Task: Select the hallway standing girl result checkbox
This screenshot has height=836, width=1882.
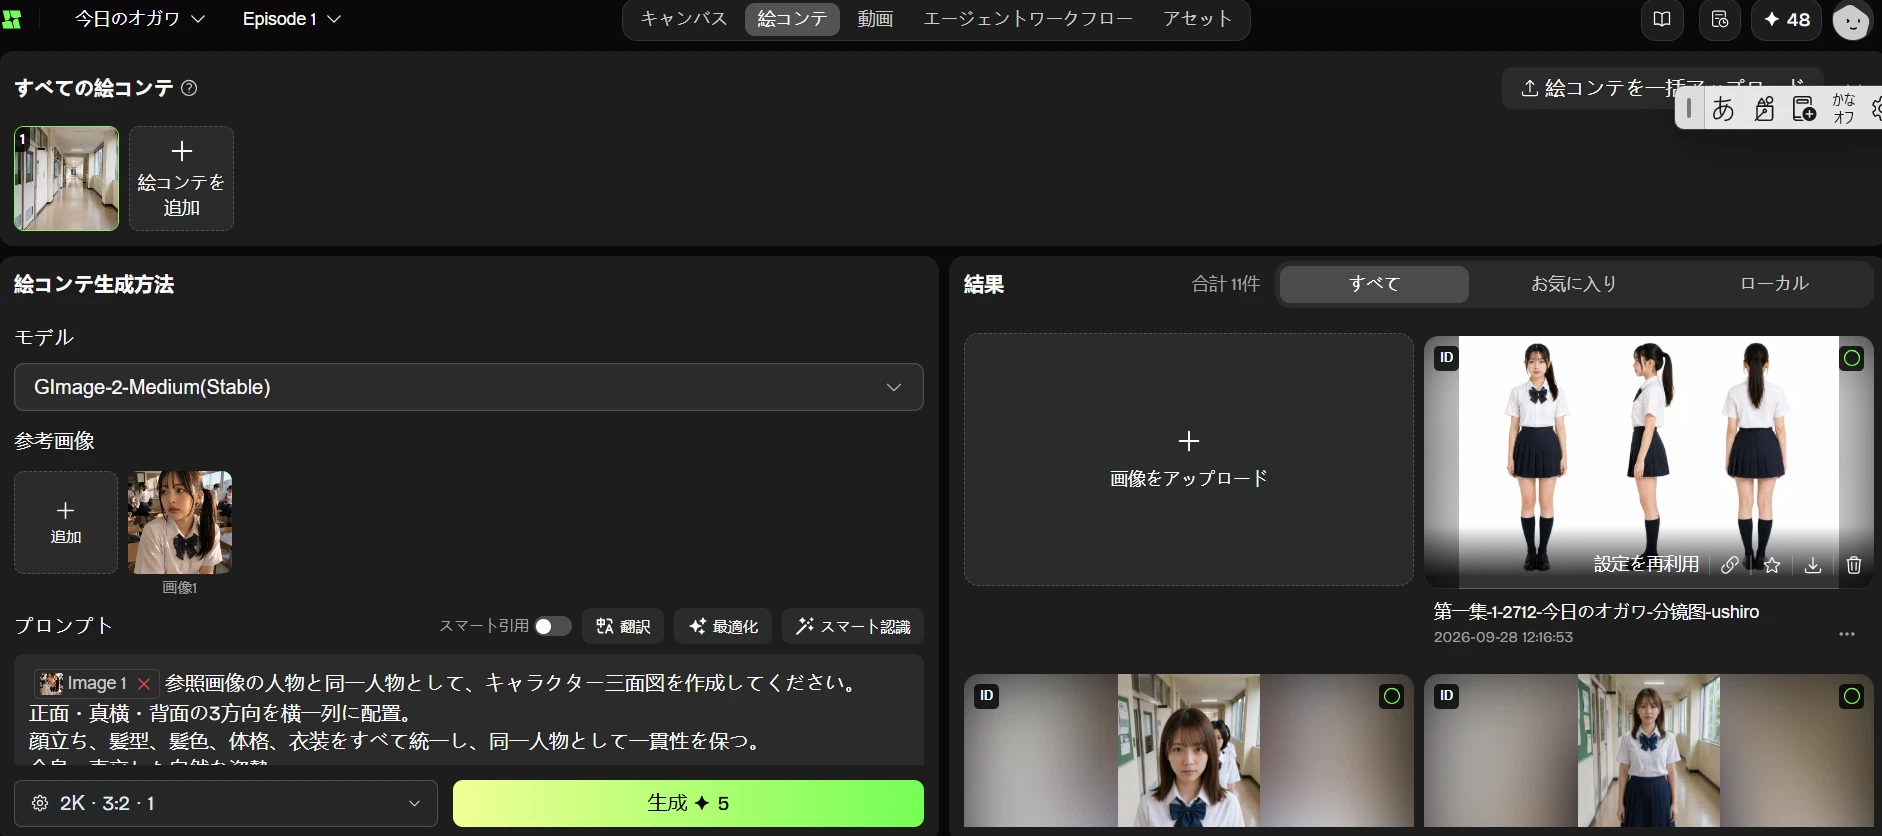Action: coord(1852,696)
